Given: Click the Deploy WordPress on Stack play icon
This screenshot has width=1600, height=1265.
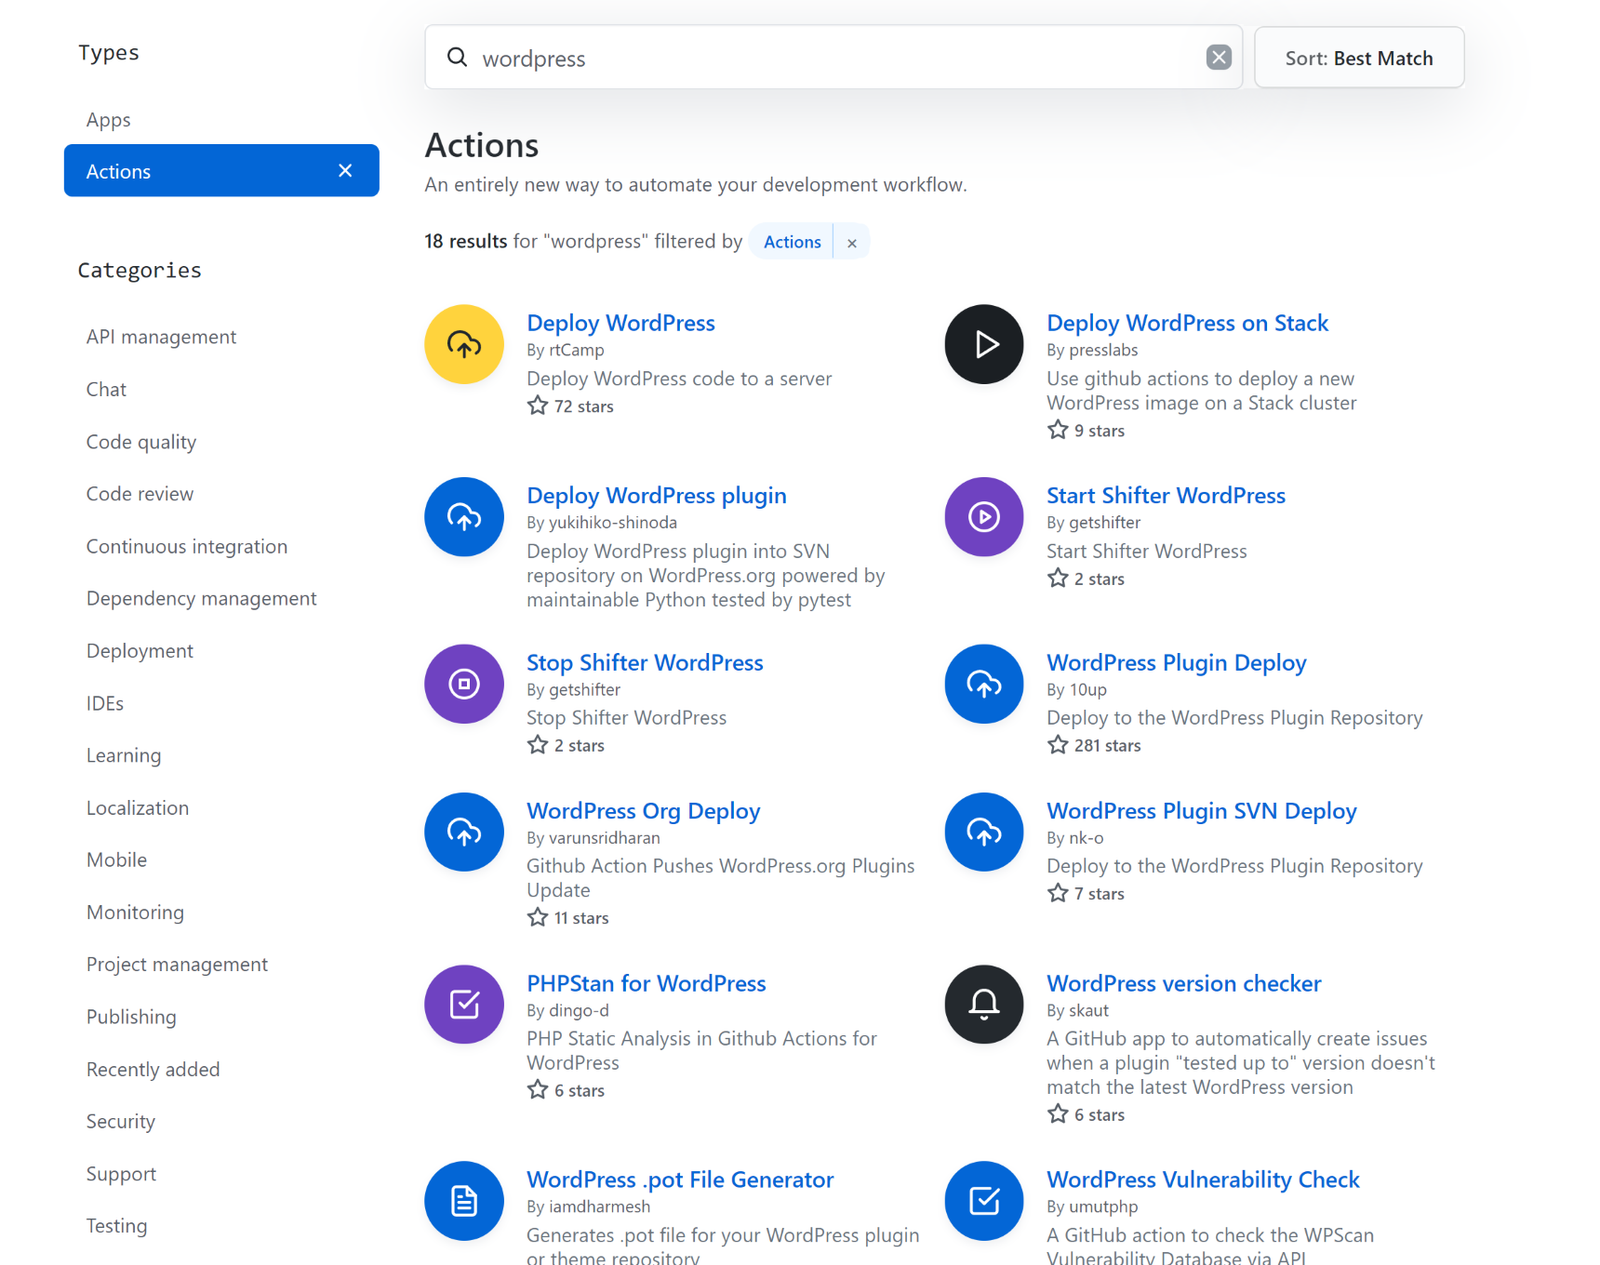Looking at the screenshot, I should pos(983,344).
